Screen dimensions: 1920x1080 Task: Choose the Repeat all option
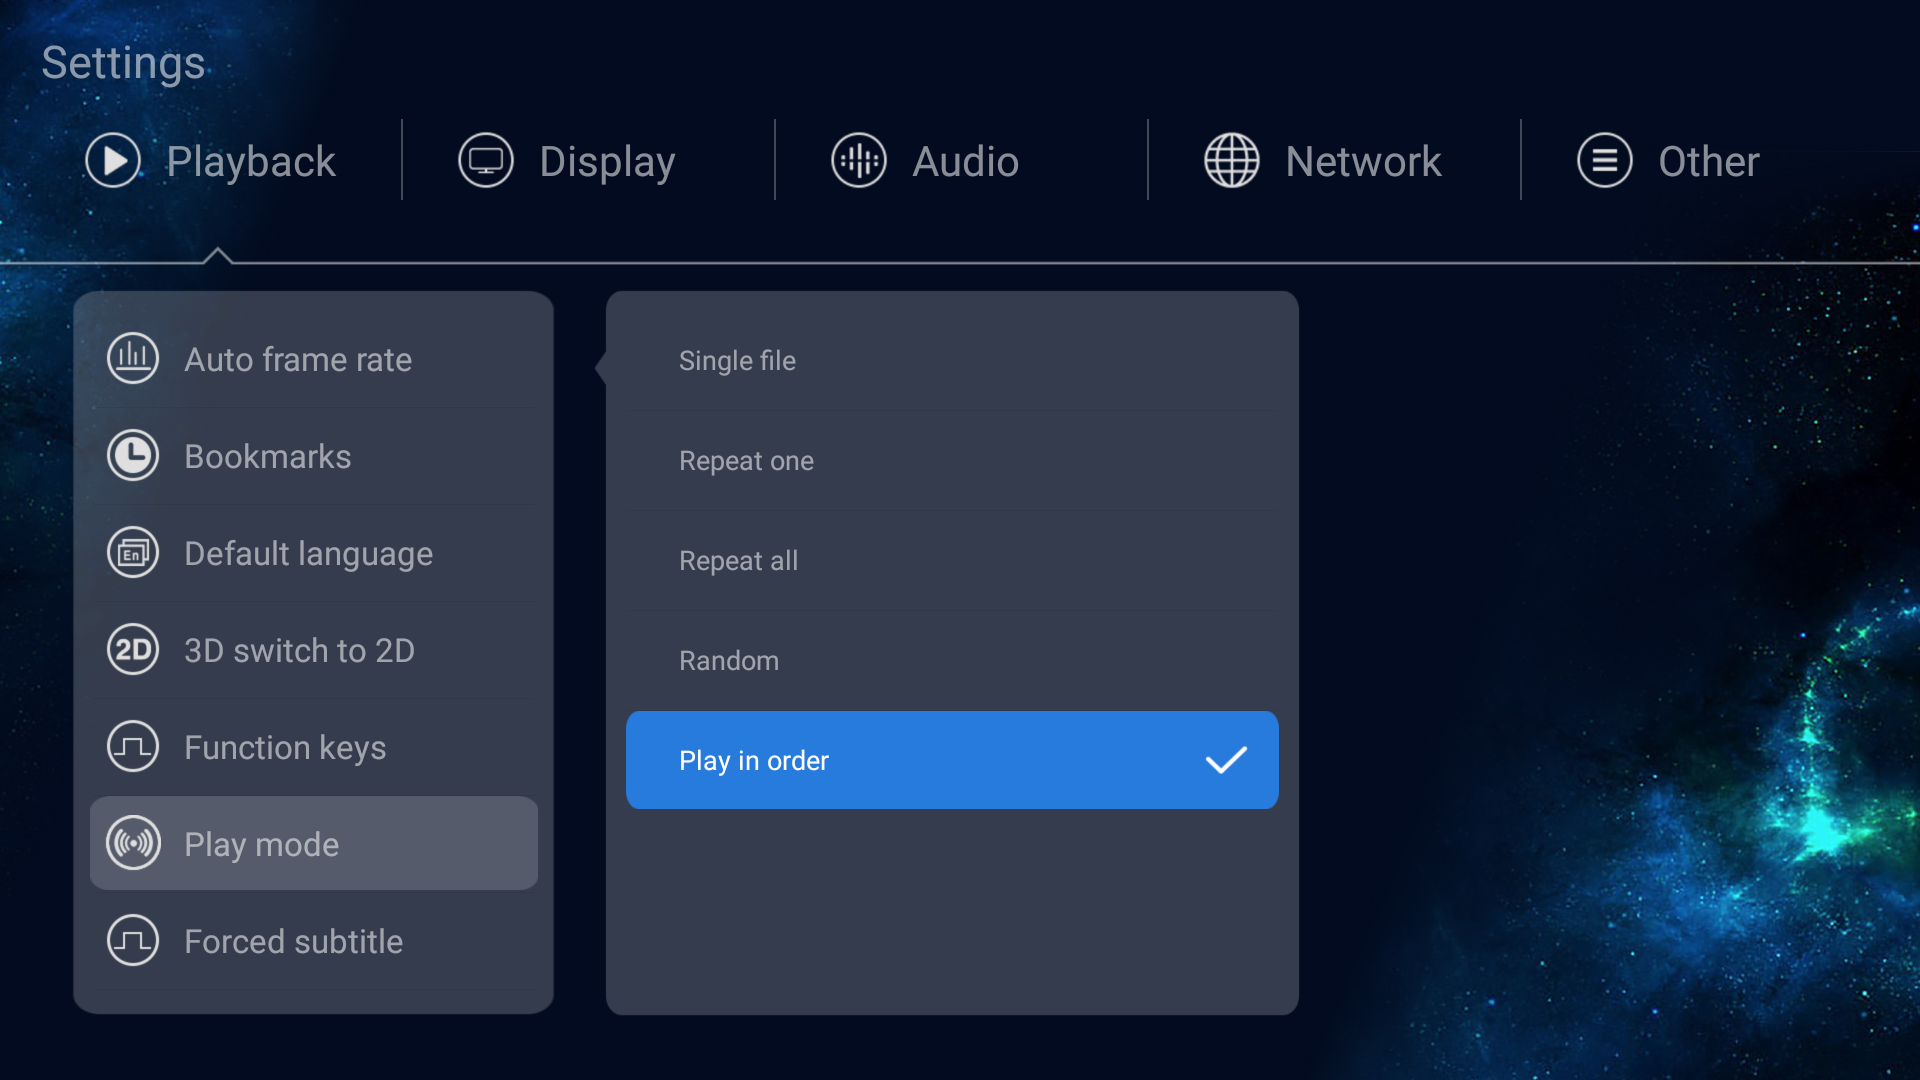tap(952, 561)
